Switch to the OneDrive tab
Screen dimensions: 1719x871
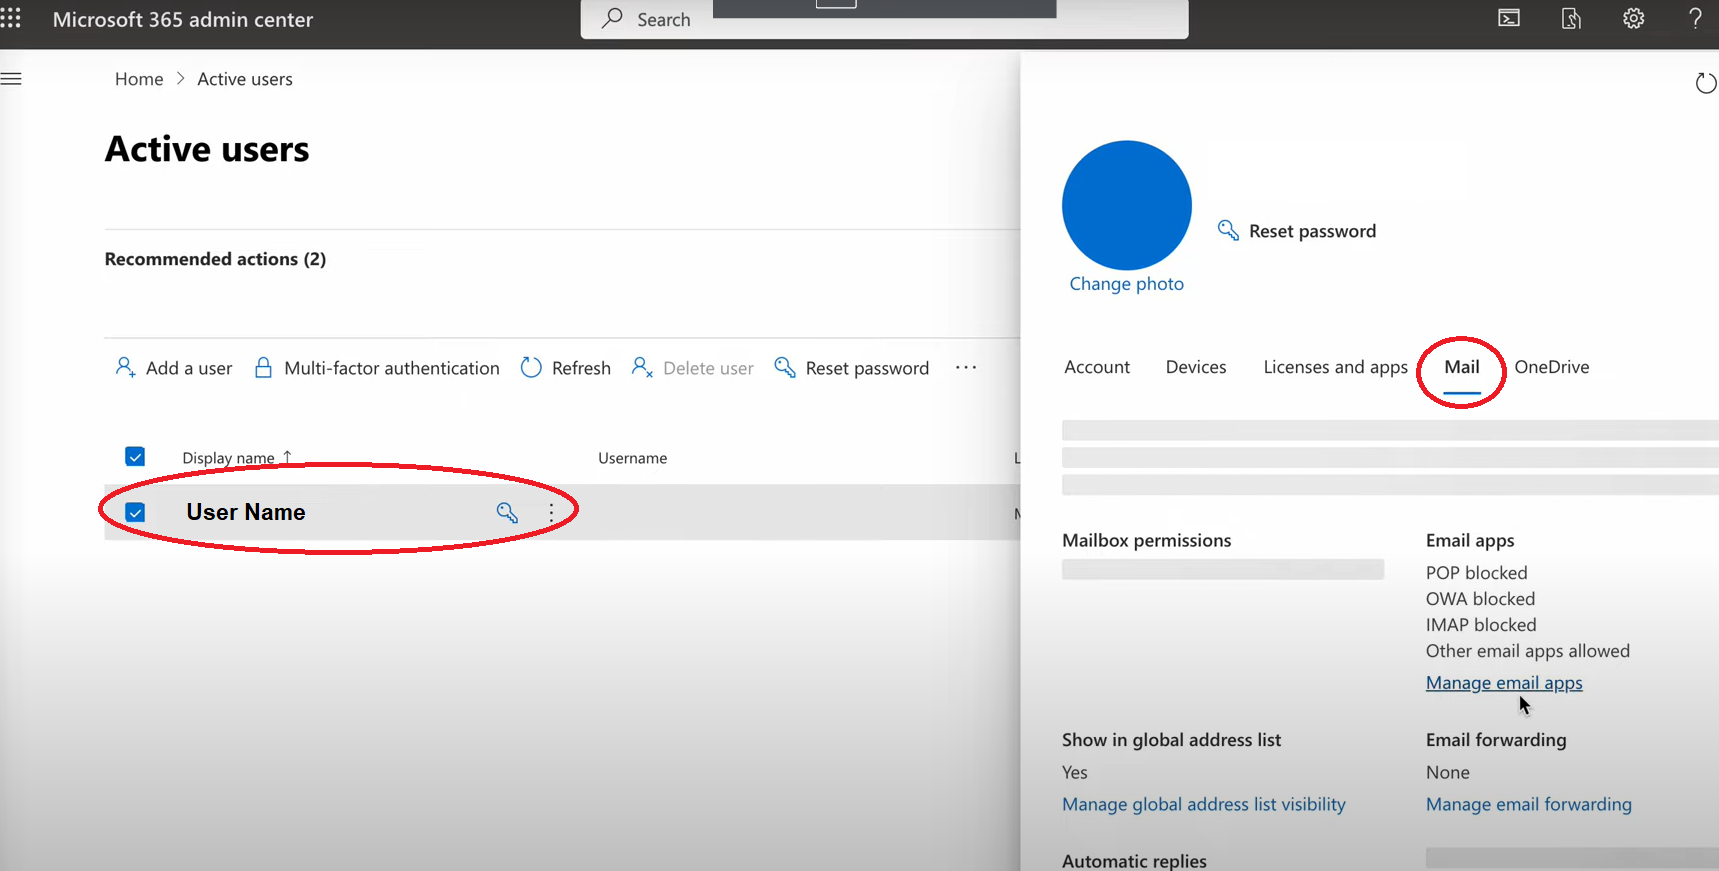click(x=1552, y=367)
